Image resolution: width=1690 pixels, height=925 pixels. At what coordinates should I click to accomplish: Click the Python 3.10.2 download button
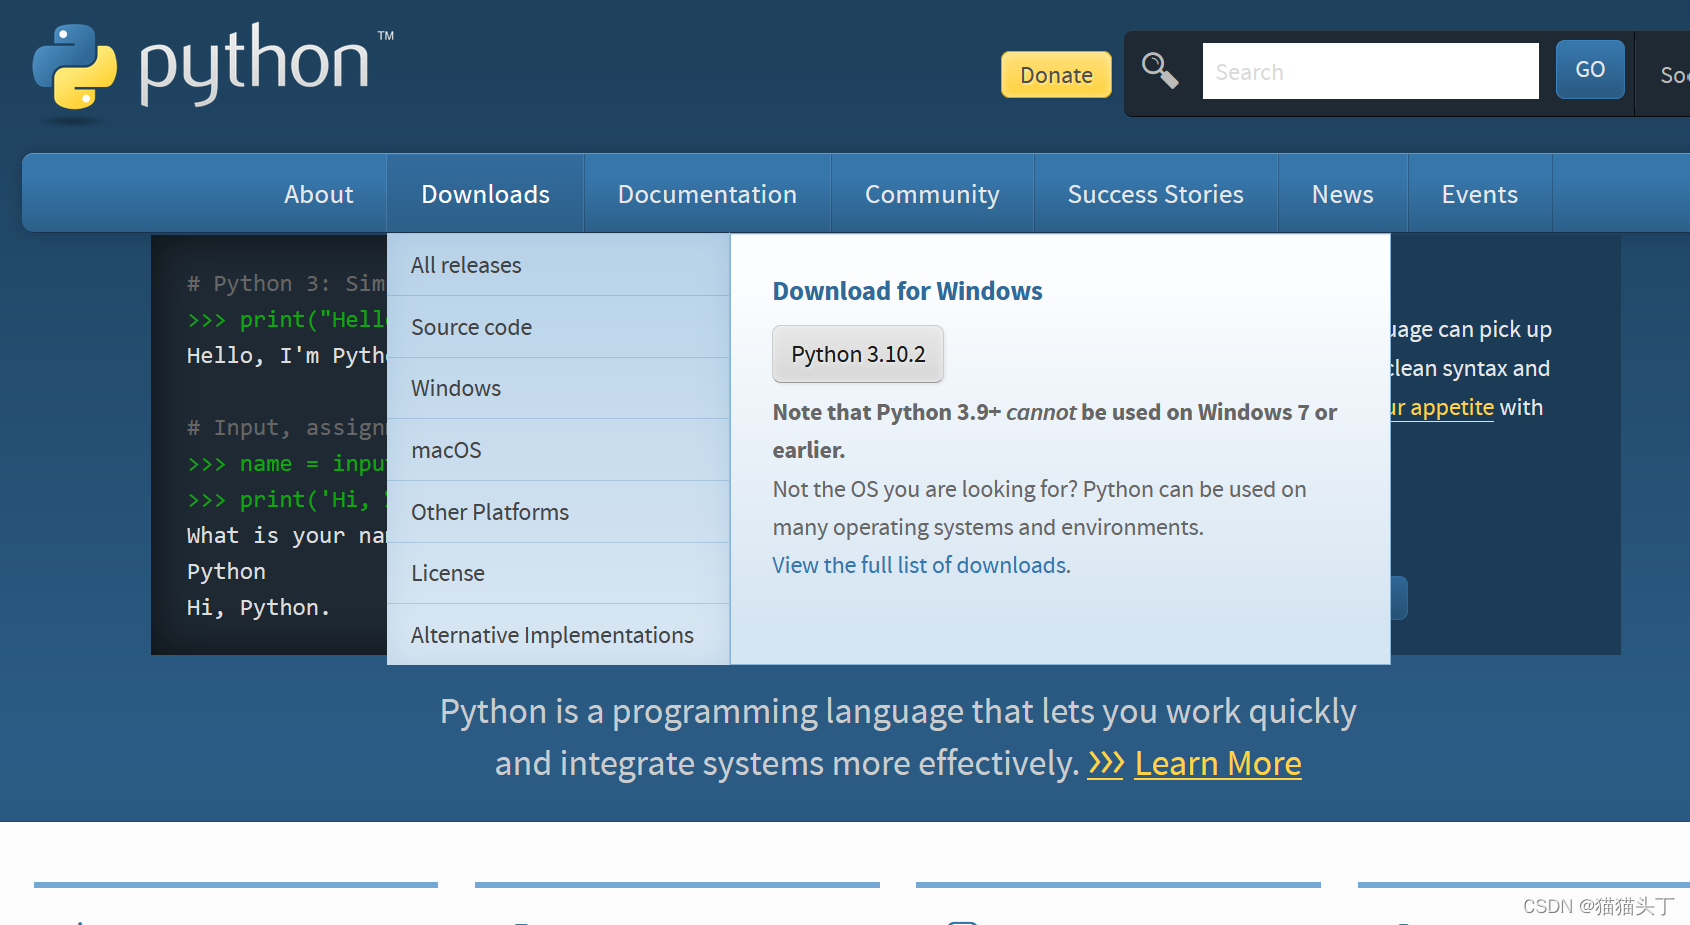coord(858,354)
